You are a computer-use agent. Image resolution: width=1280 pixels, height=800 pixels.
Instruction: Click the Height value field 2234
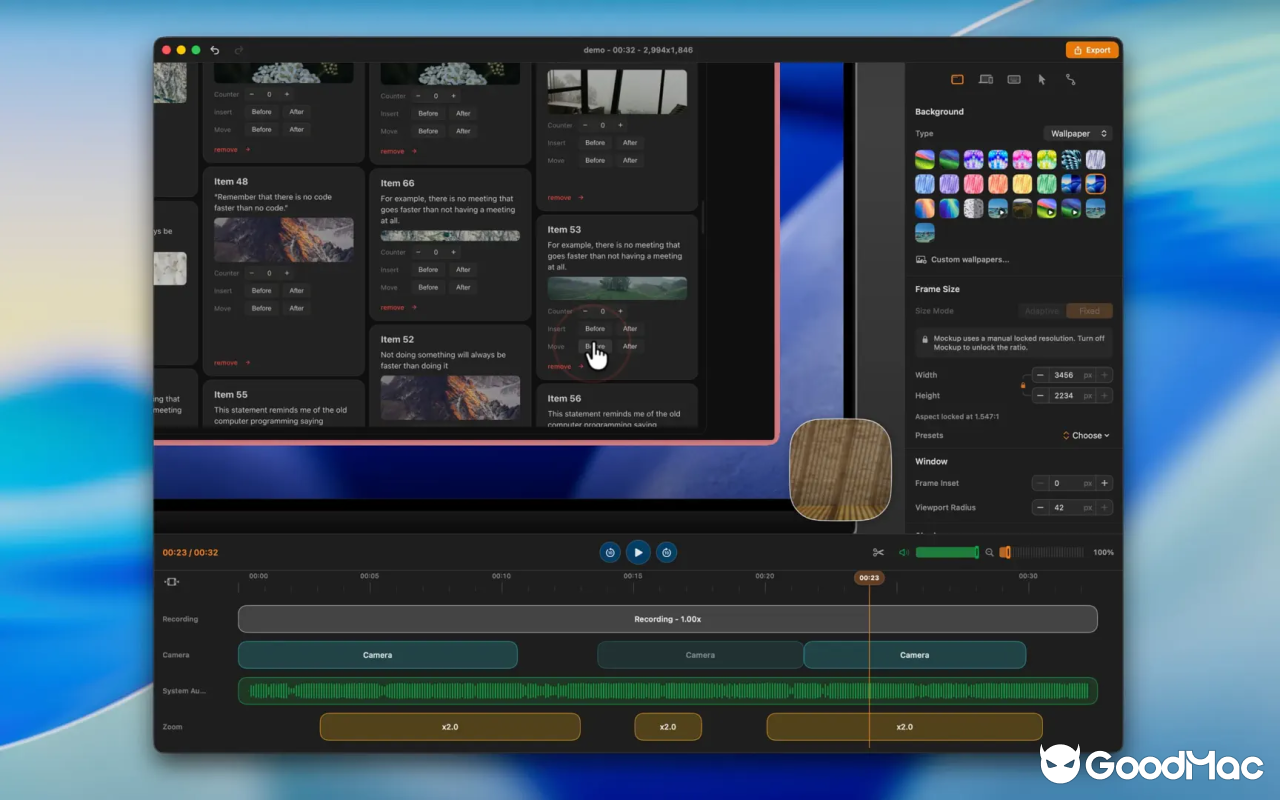tap(1072, 395)
